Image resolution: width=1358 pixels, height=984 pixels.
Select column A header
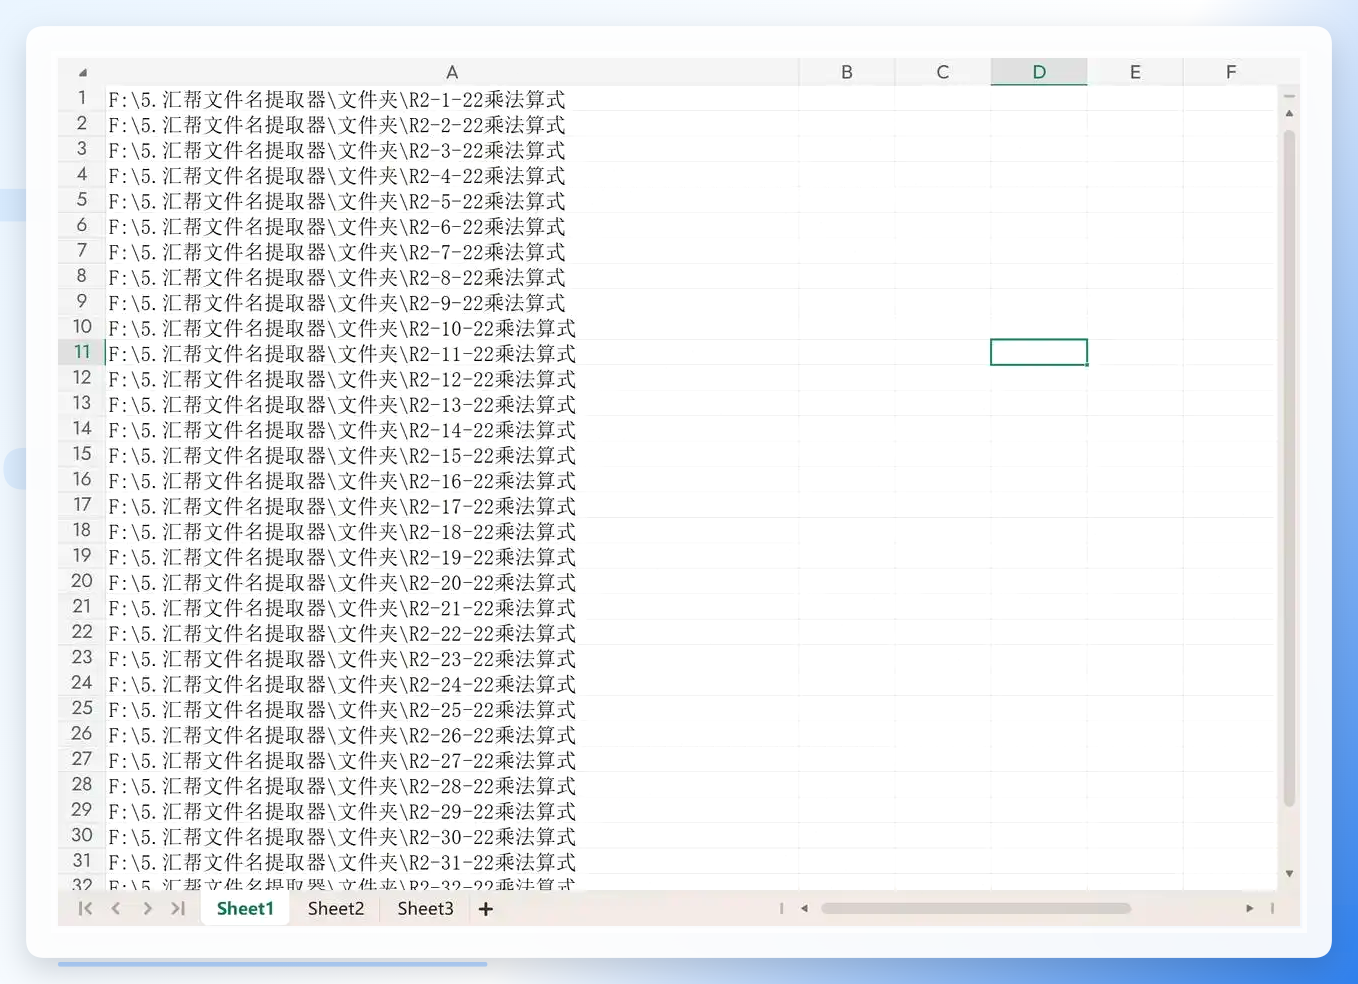pyautogui.click(x=452, y=72)
